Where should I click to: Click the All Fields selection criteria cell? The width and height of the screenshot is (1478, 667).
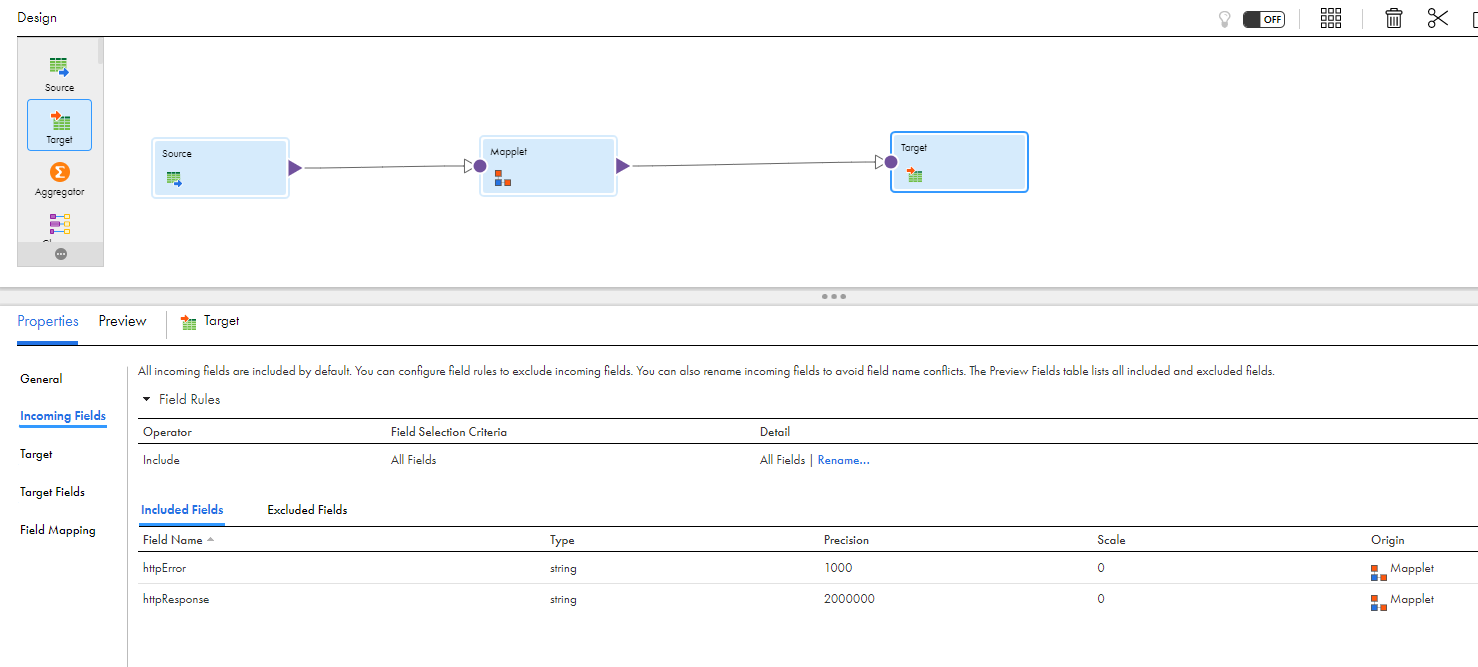tap(413, 460)
